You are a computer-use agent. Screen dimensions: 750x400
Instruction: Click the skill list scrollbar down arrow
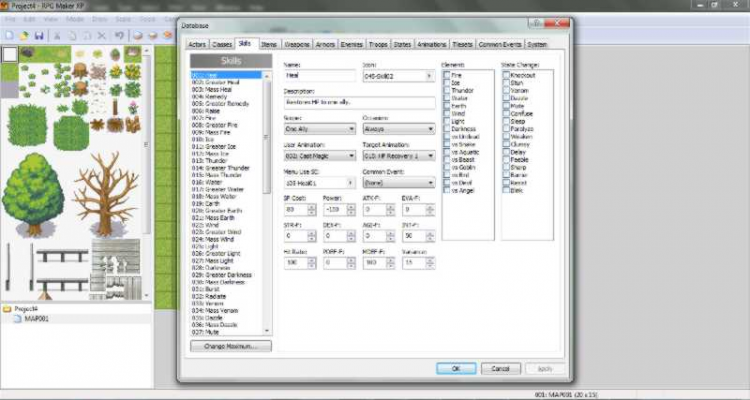click(x=267, y=331)
